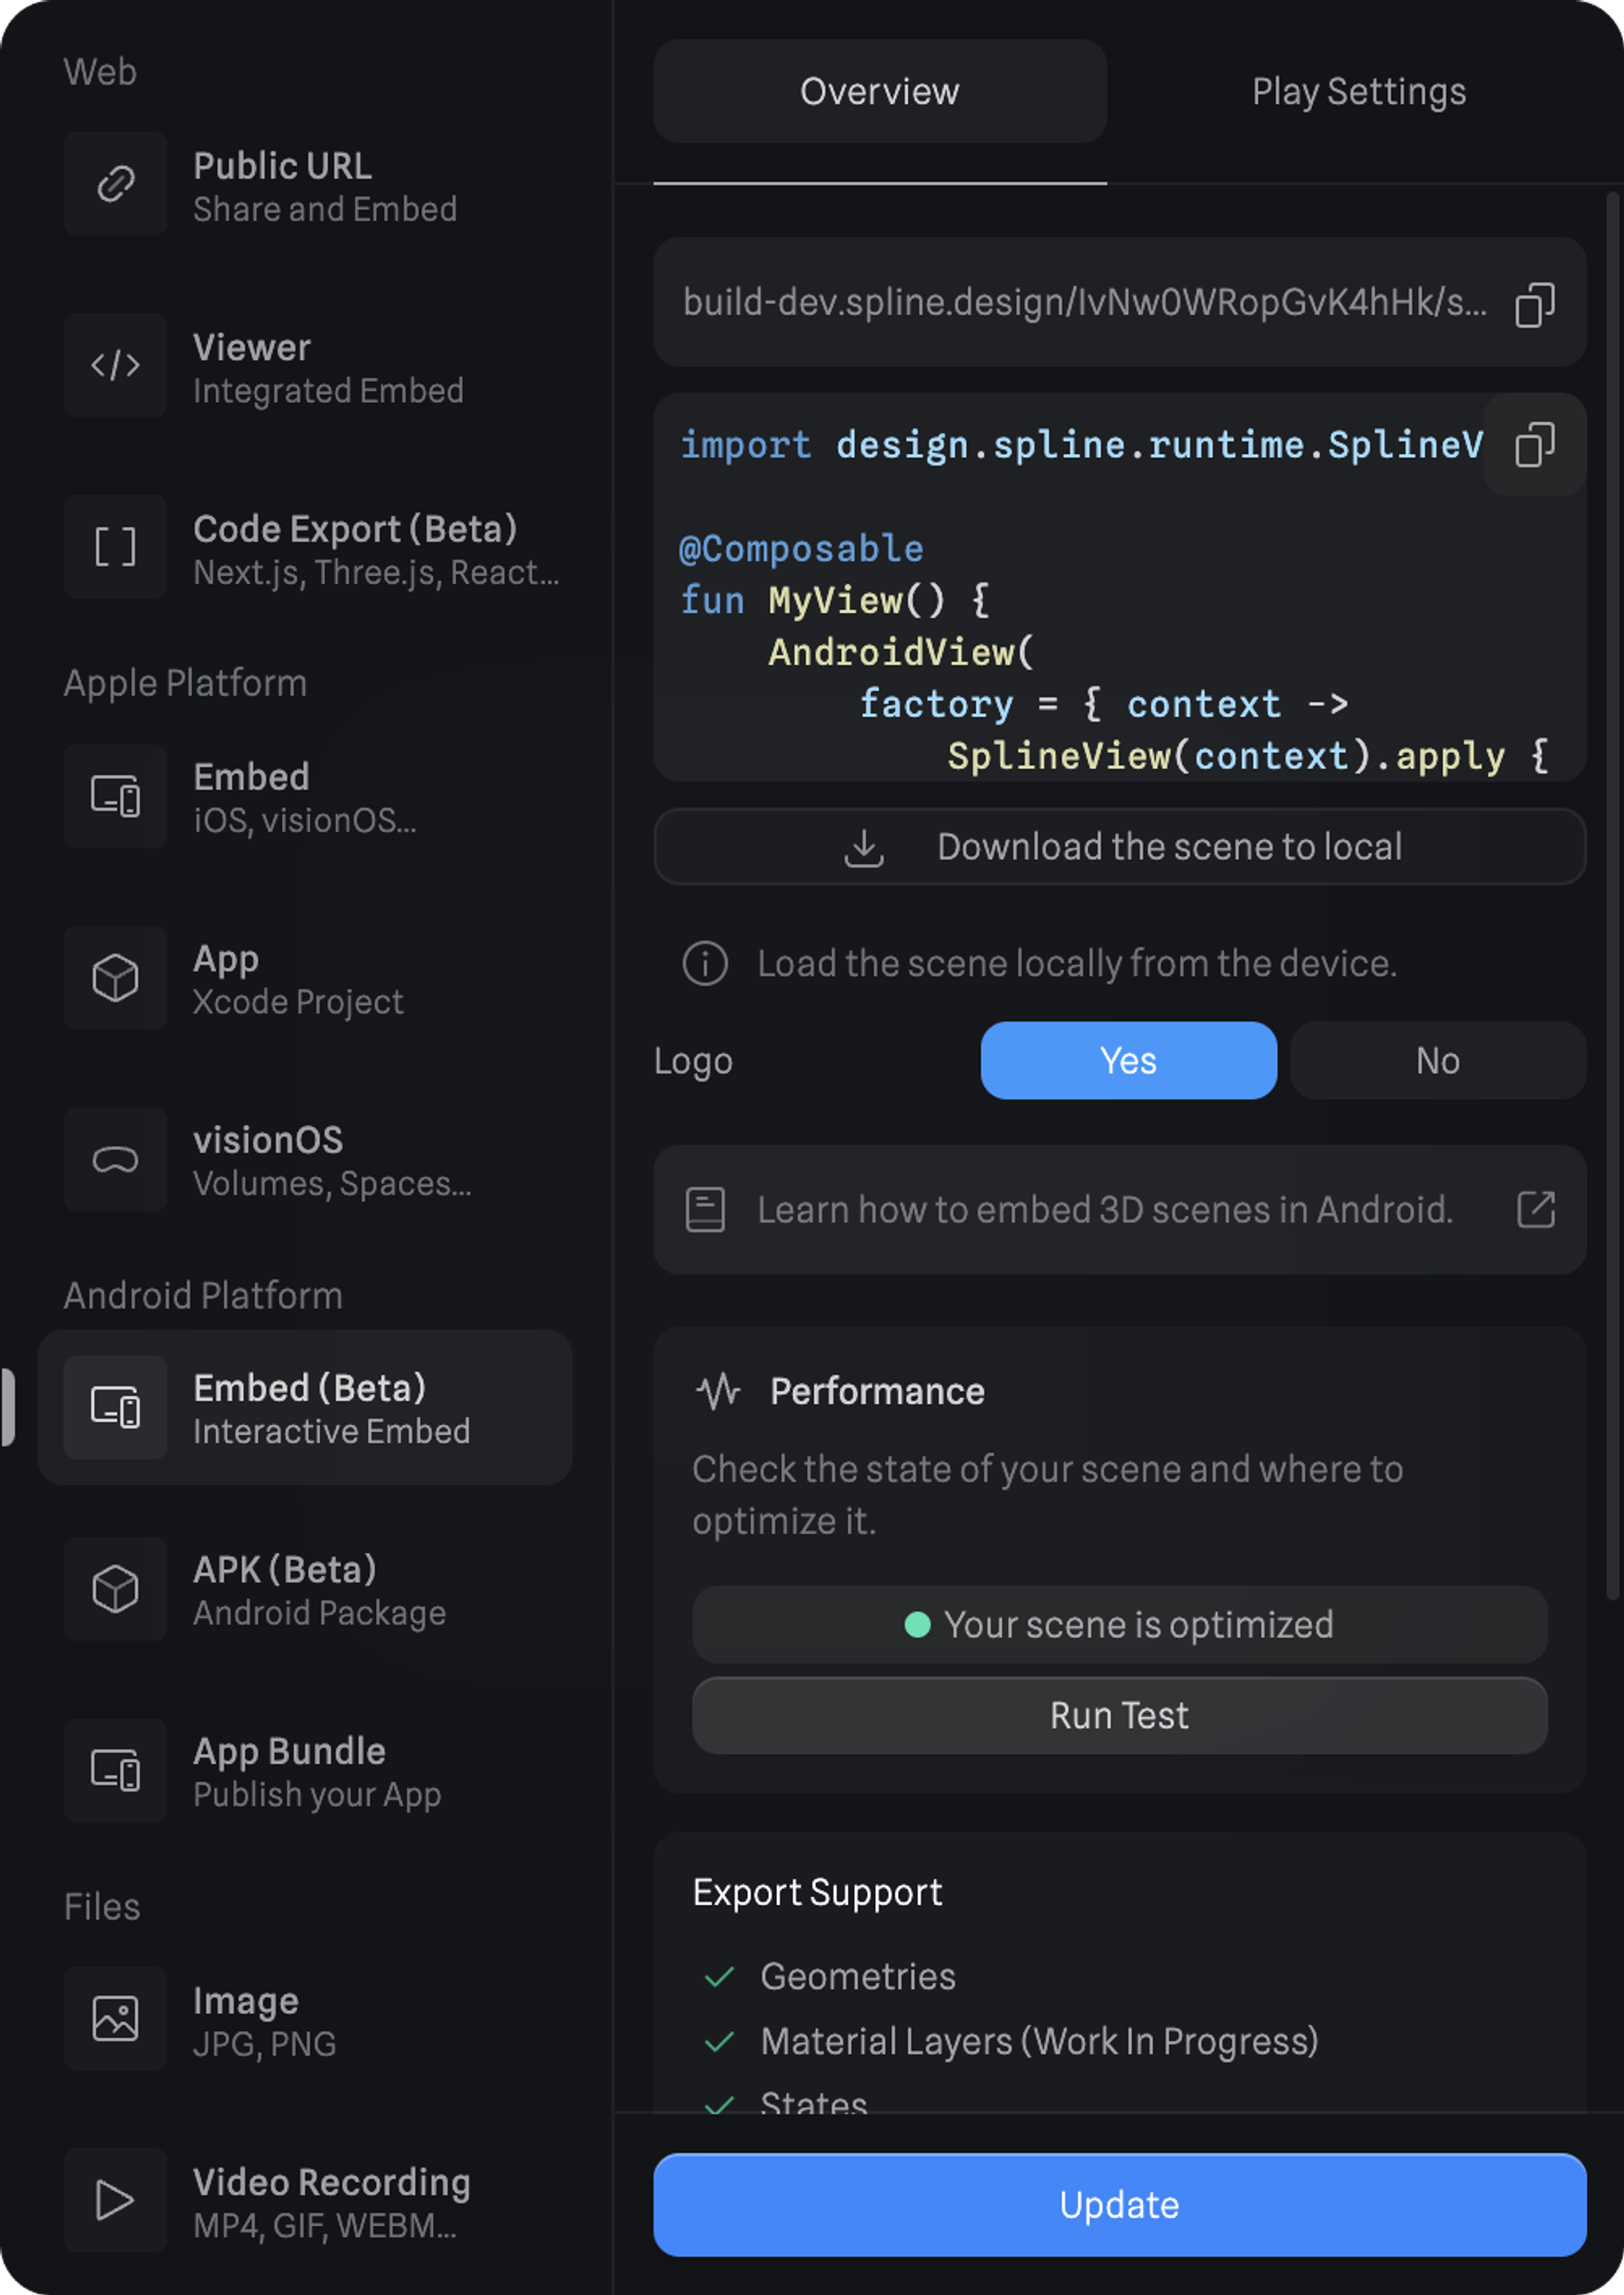Click the Public URL link icon

point(115,184)
